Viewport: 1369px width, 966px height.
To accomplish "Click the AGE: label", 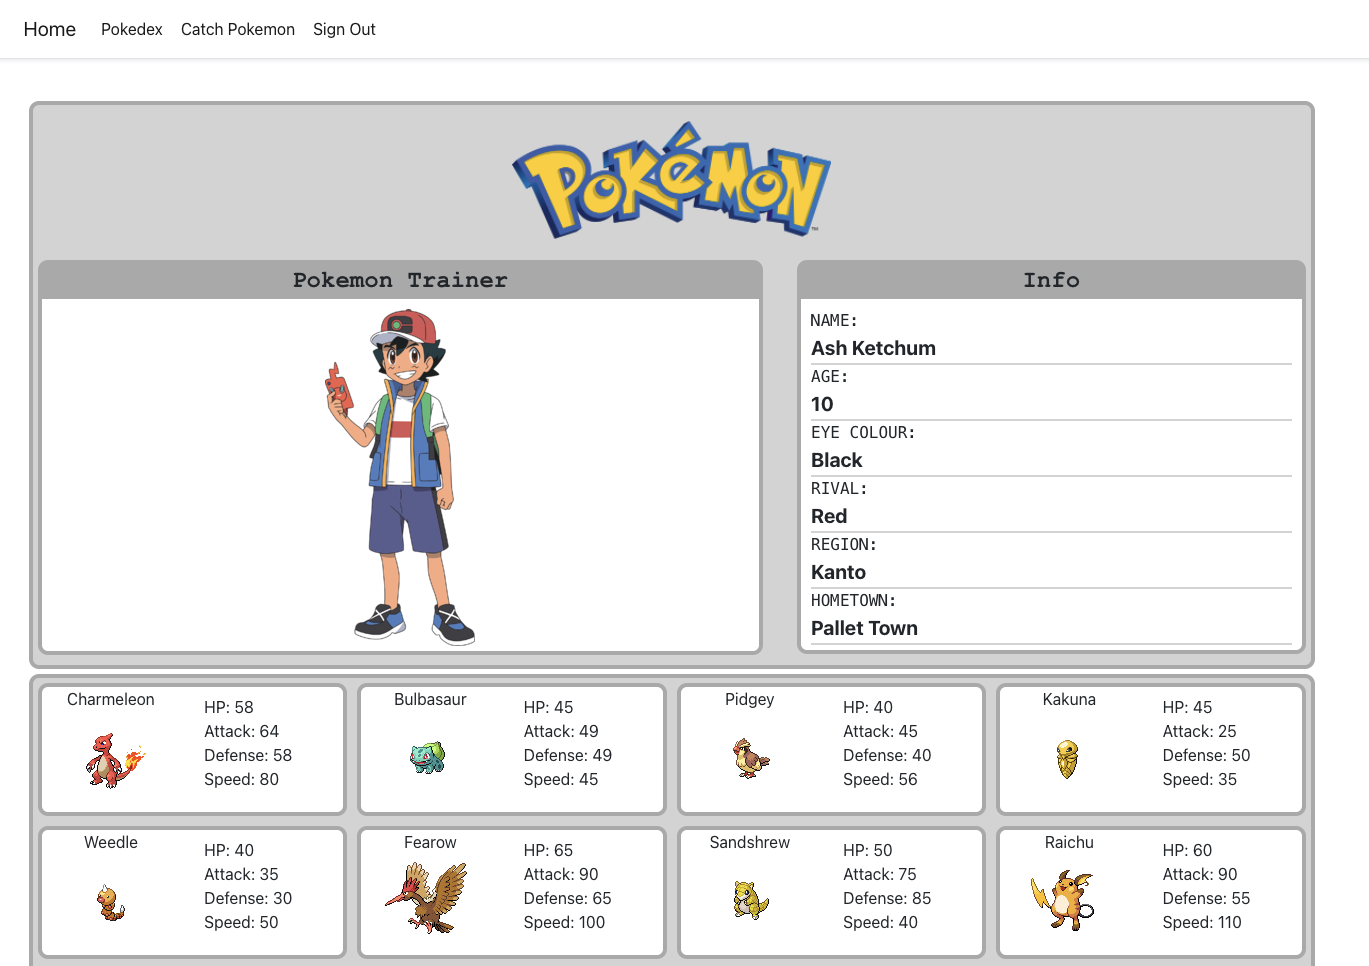I will pyautogui.click(x=829, y=377).
